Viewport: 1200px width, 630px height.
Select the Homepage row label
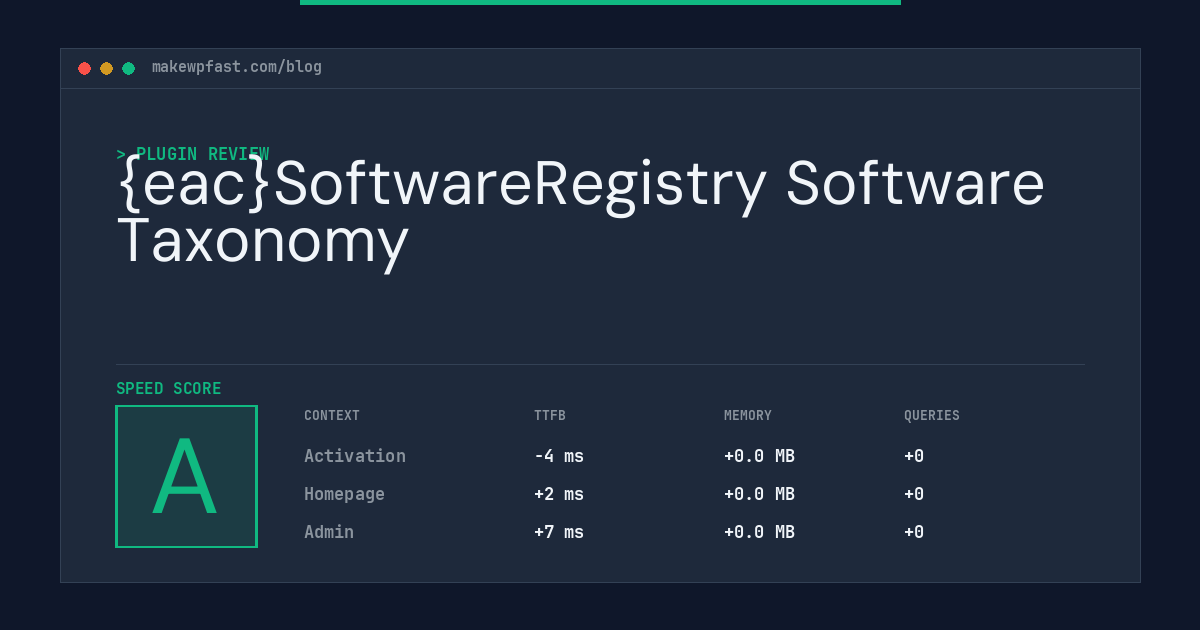point(345,494)
